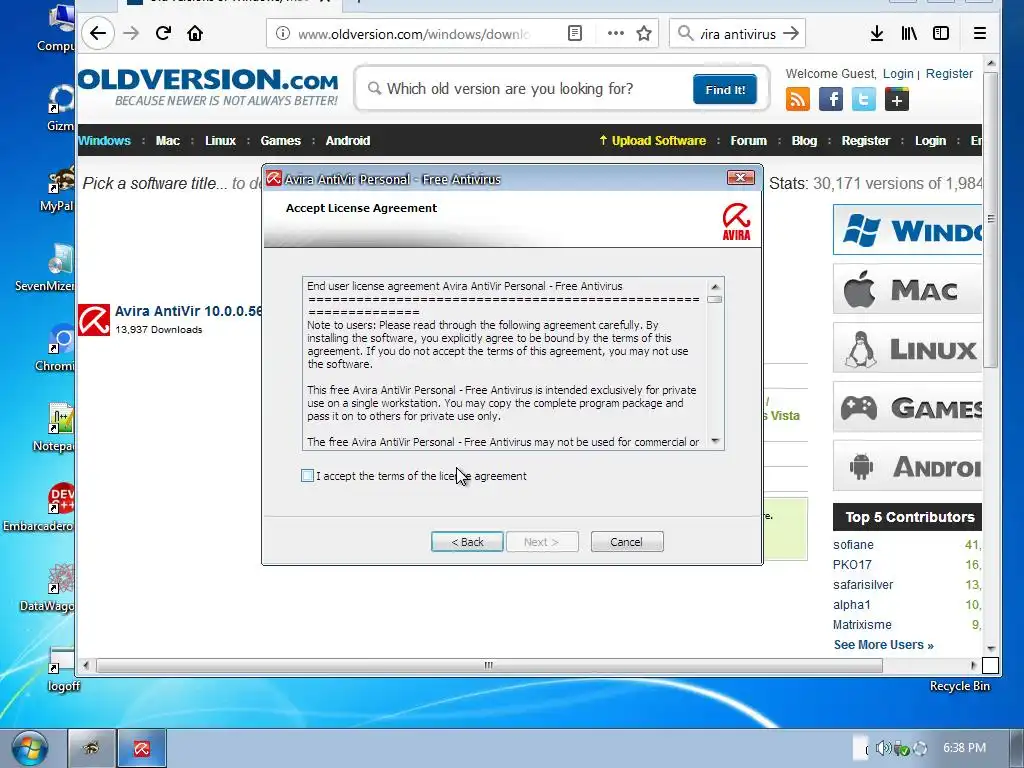Select Linux in site navigation
Screen dimensions: 1024x768
click(220, 140)
